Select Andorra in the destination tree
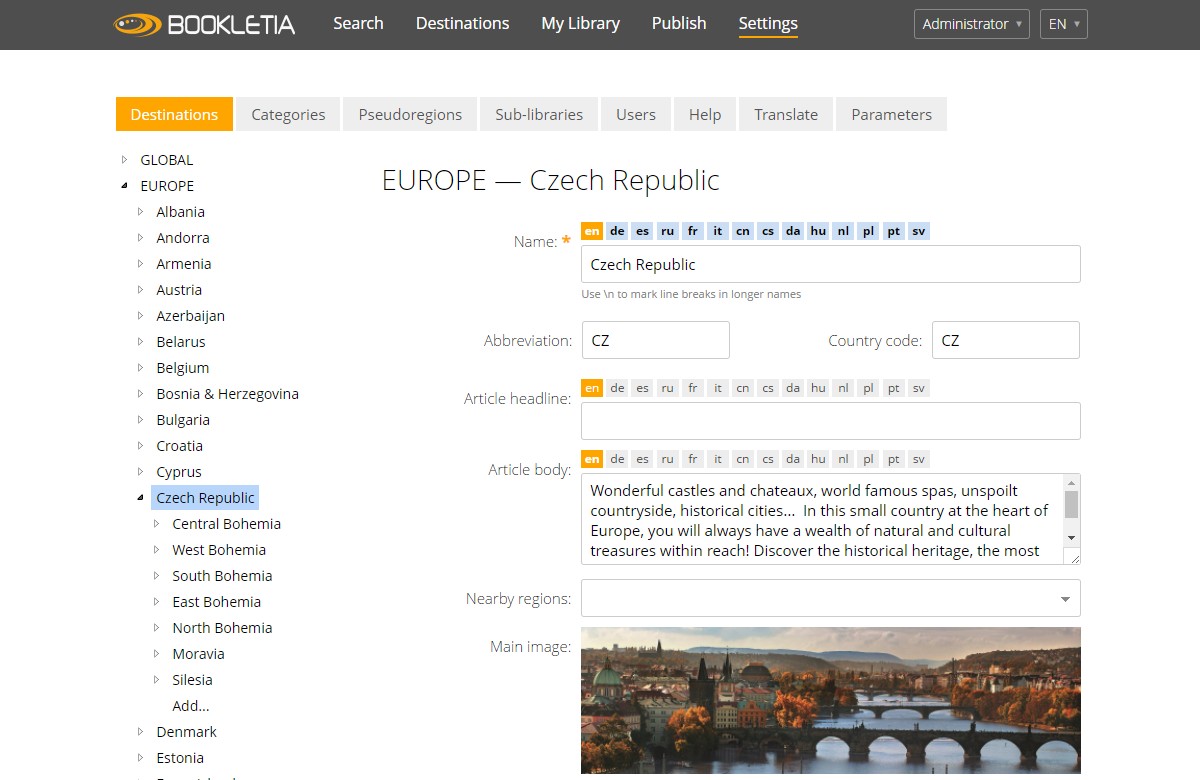 tap(183, 238)
